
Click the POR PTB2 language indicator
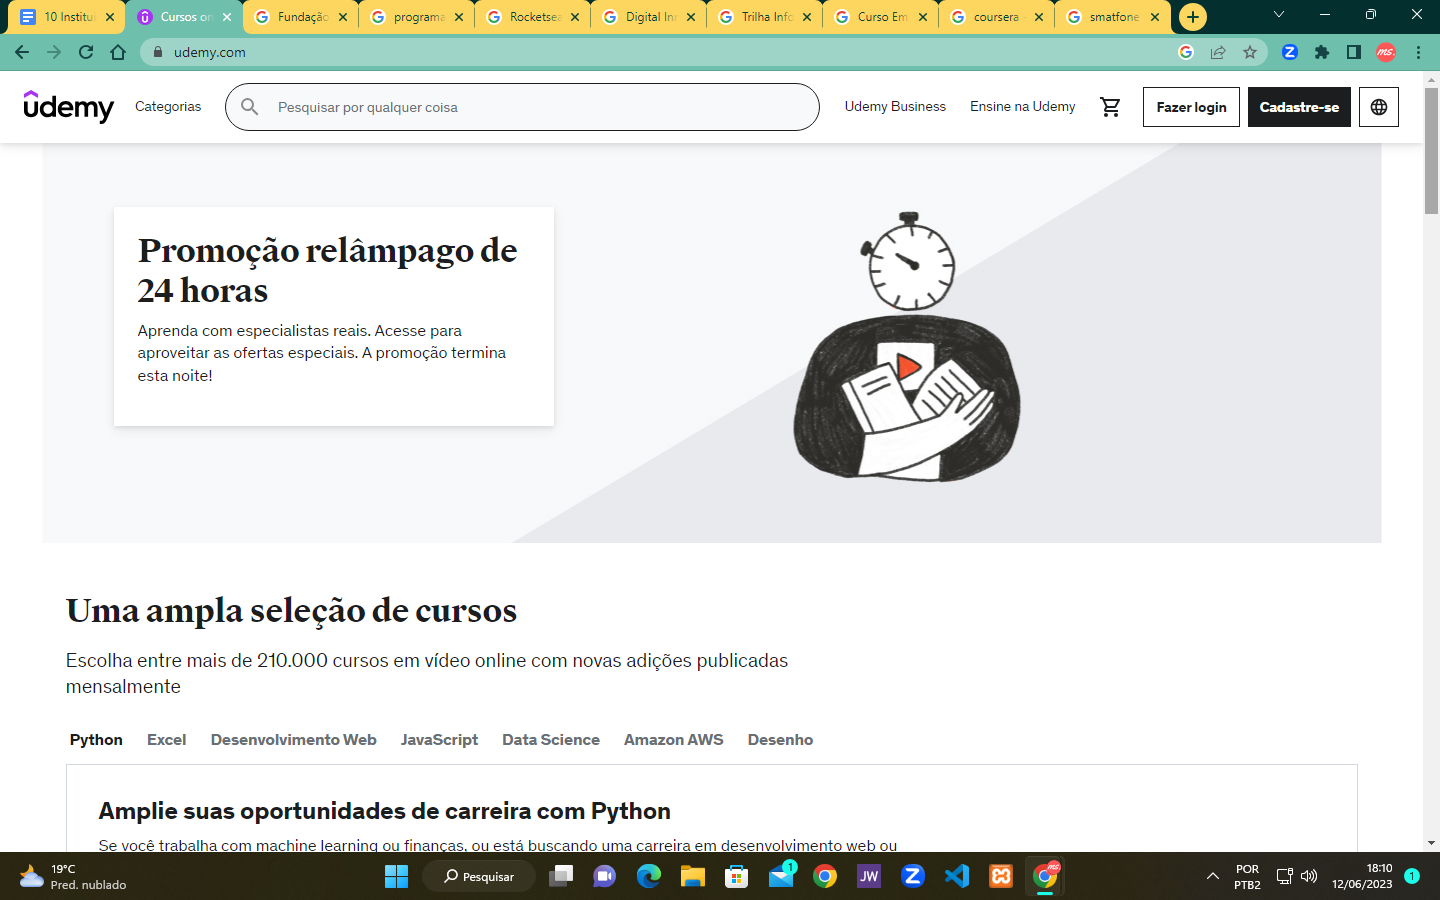[1247, 876]
